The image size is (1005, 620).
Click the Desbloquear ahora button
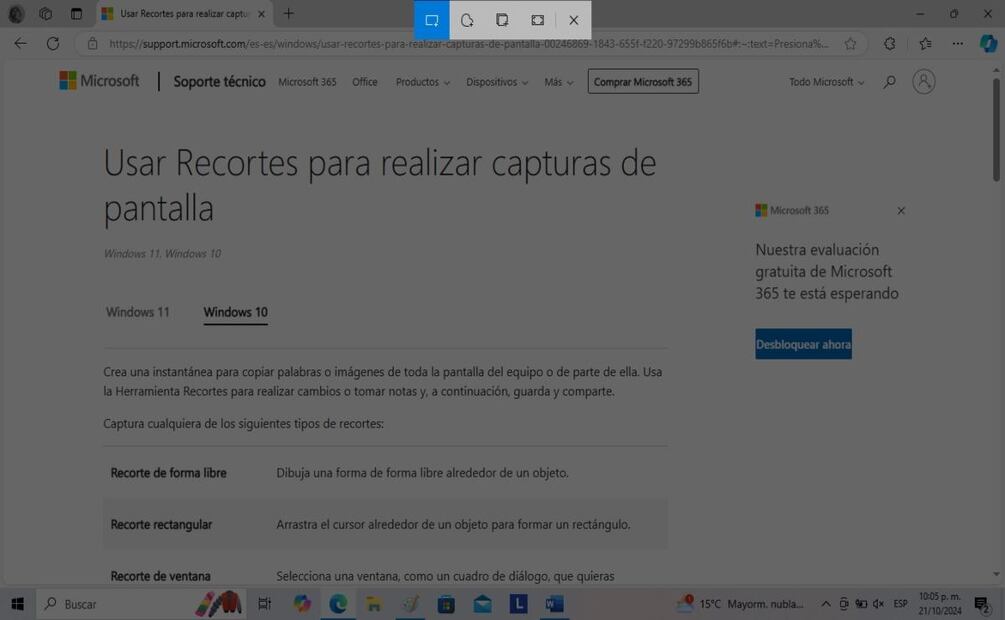[803, 344]
